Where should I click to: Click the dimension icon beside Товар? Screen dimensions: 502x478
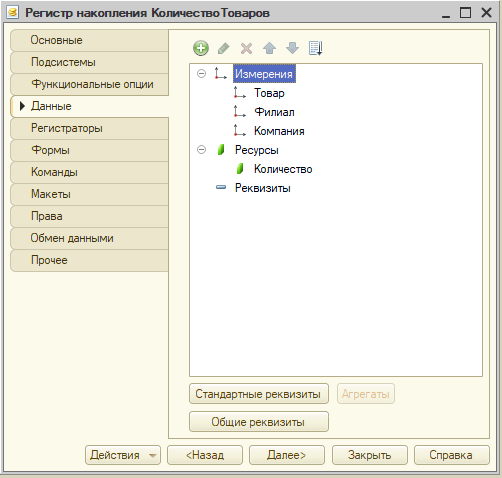[239, 92]
